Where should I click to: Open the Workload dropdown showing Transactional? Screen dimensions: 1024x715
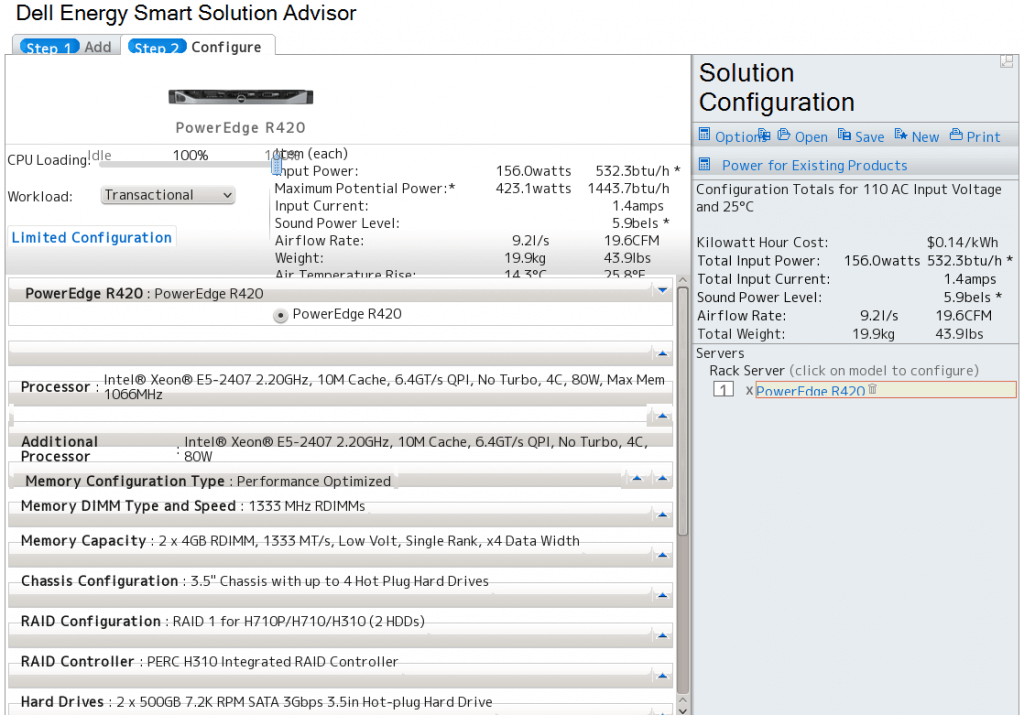[x=168, y=195]
